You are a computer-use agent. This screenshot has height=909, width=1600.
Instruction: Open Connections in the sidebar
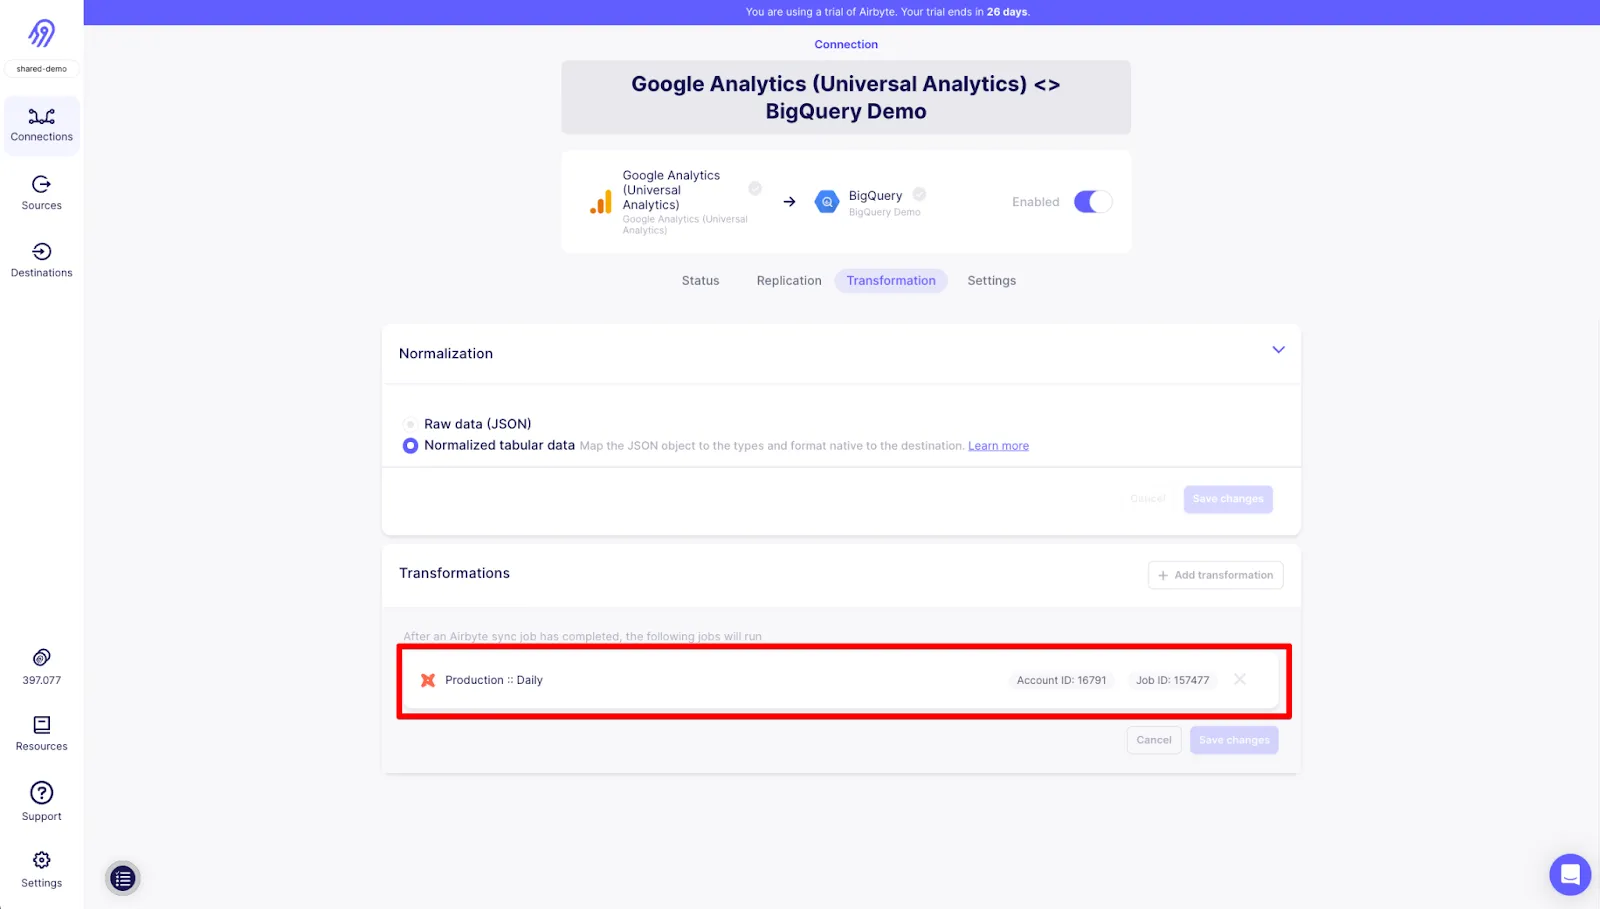pos(42,125)
